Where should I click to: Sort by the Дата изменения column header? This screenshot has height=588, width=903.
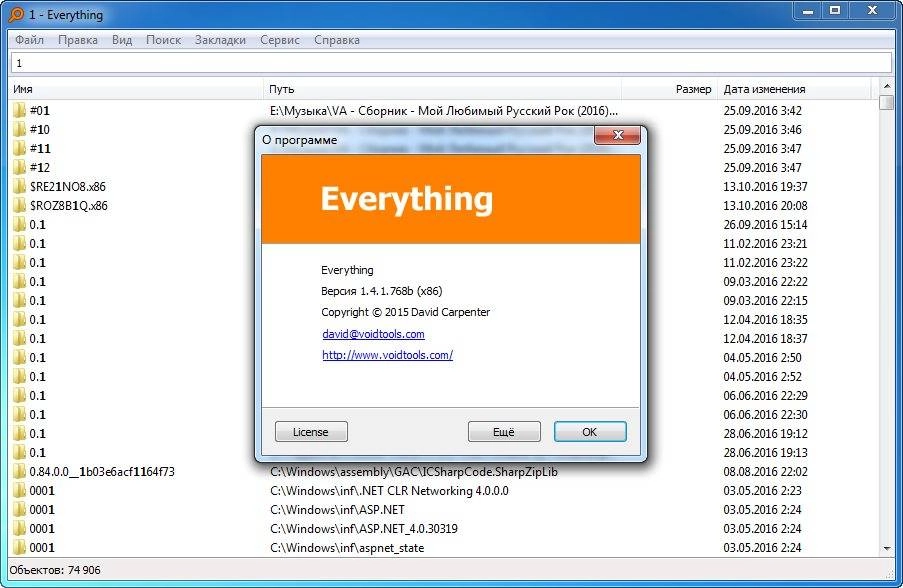click(795, 89)
